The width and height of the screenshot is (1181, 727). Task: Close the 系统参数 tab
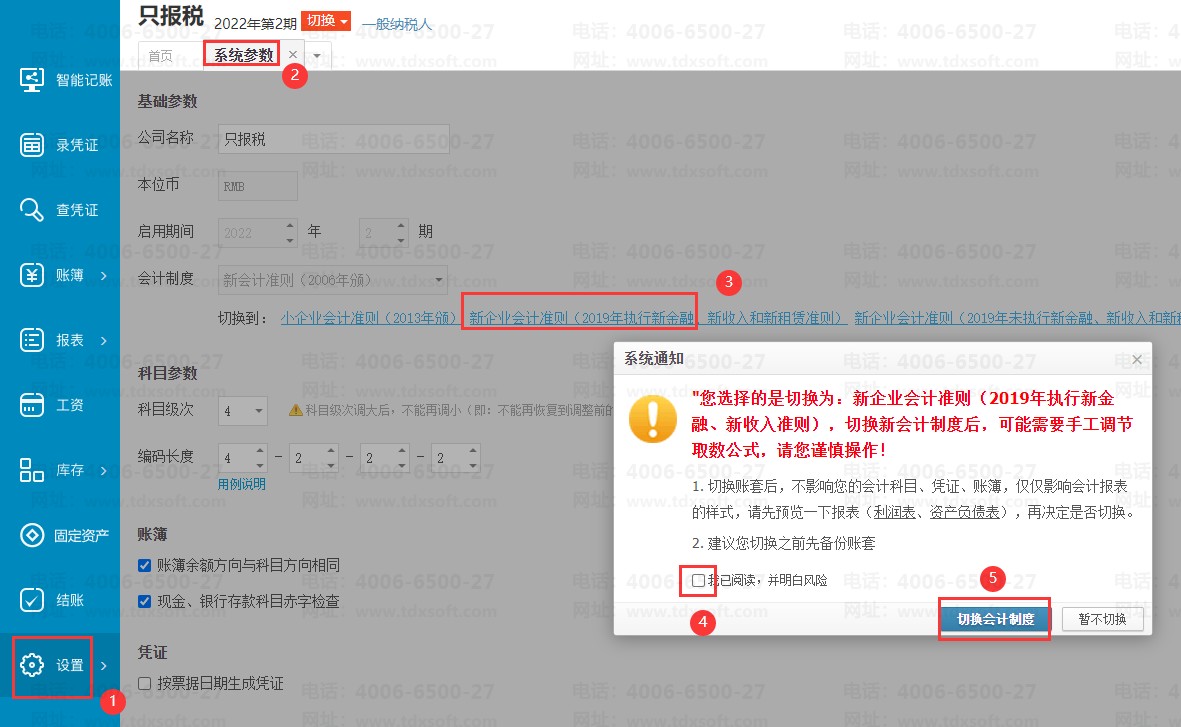pyautogui.click(x=292, y=55)
